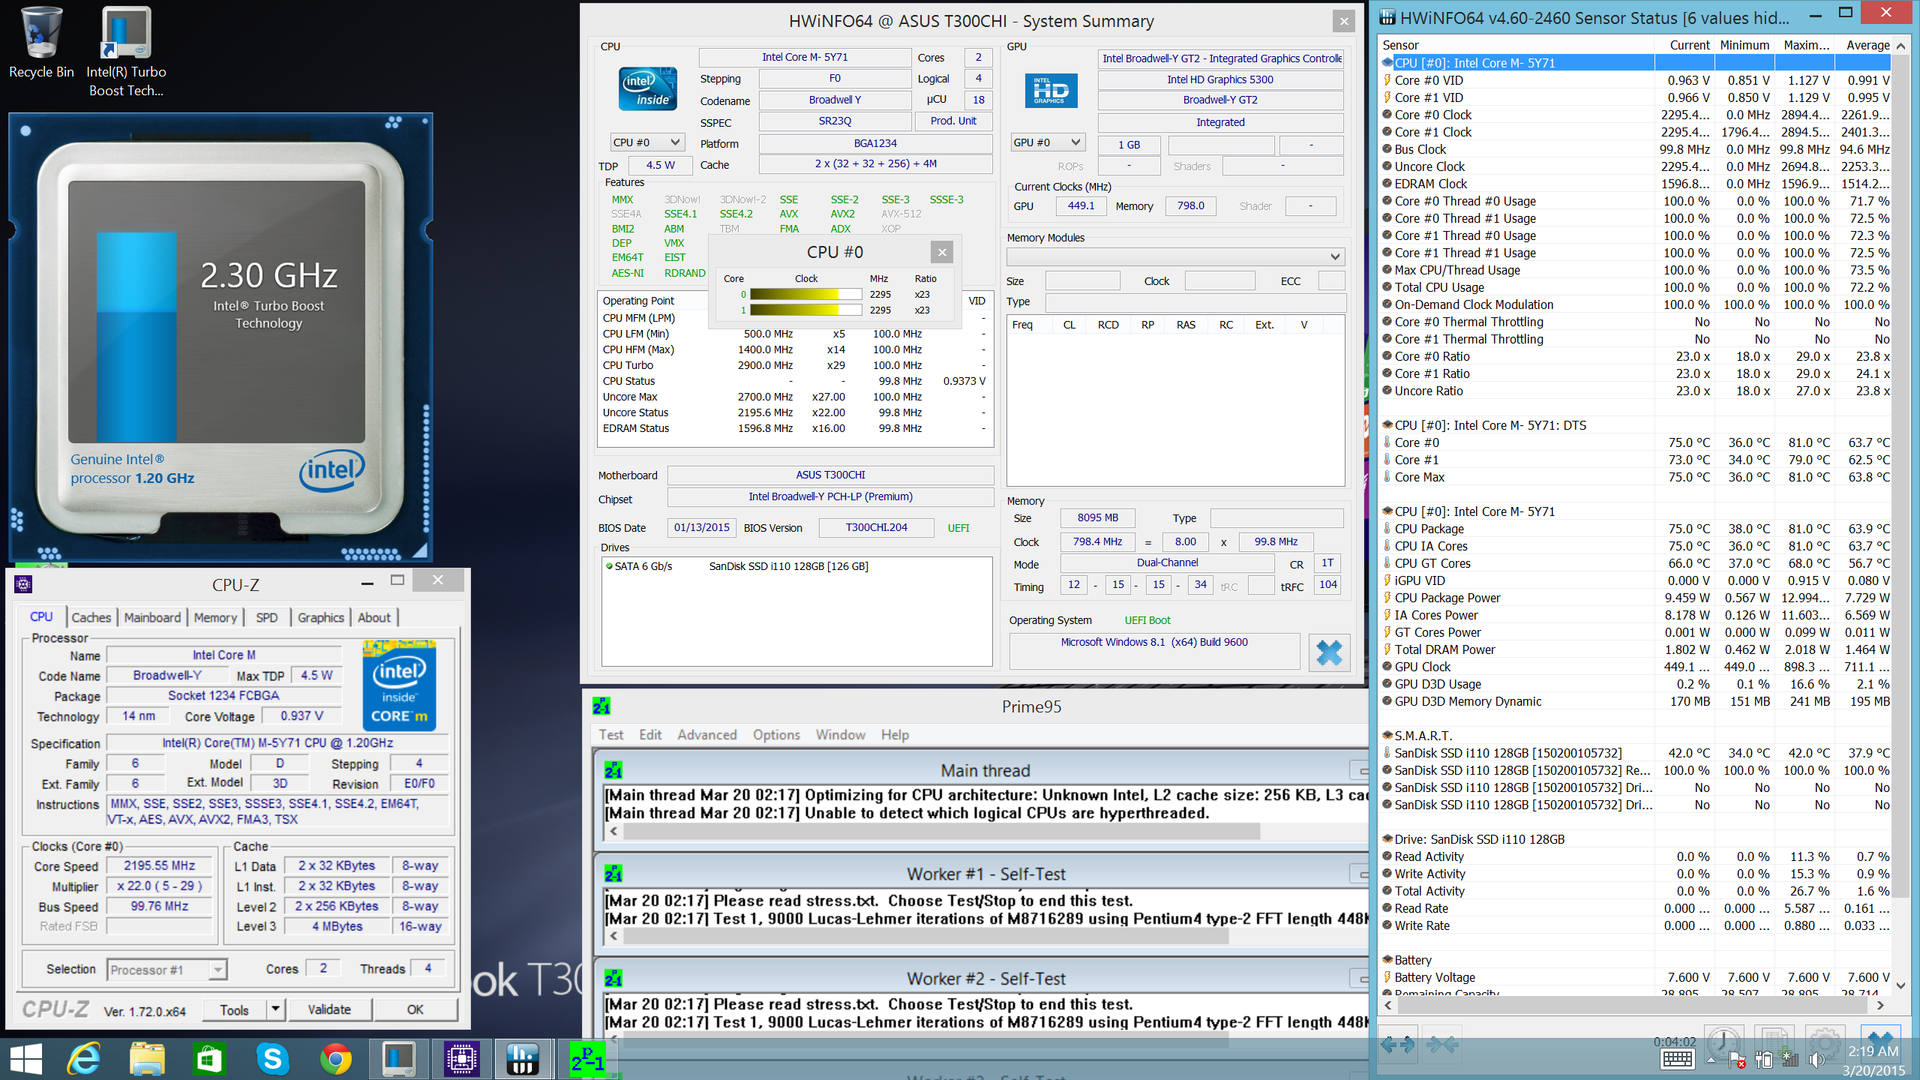Click the system clock showing 2:19 AM

pyautogui.click(x=1874, y=1051)
